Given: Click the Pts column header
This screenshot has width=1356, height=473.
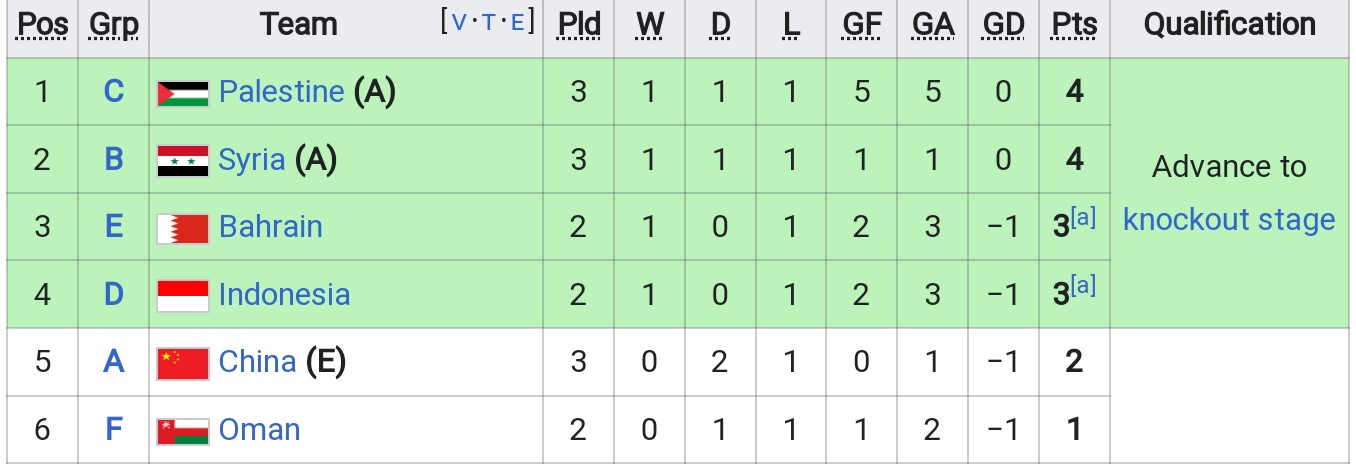Looking at the screenshot, I should (x=1074, y=24).
